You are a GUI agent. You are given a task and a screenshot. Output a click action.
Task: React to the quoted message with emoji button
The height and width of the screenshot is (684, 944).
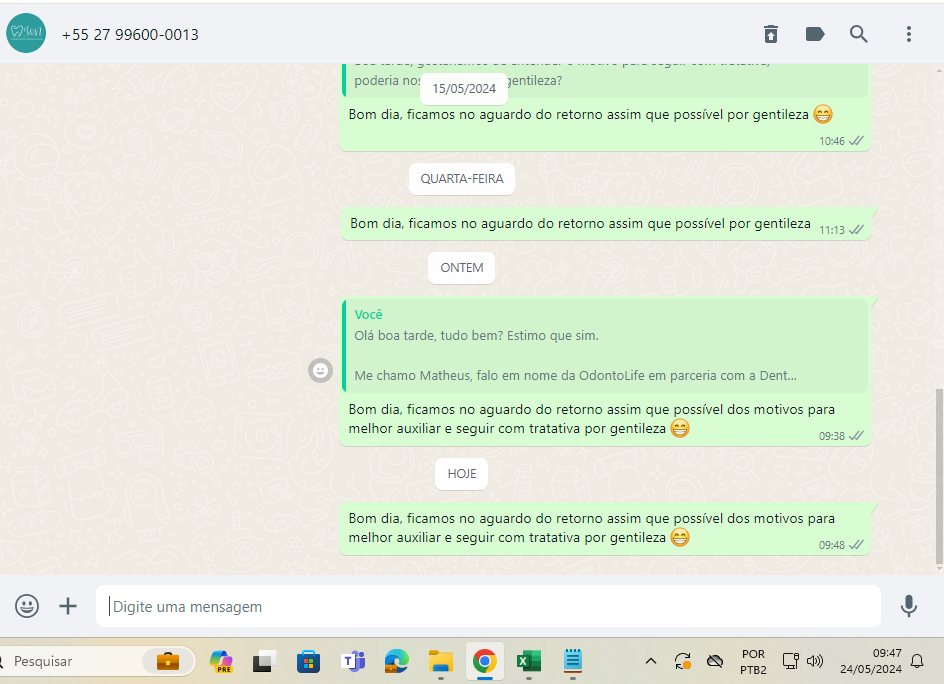point(320,370)
